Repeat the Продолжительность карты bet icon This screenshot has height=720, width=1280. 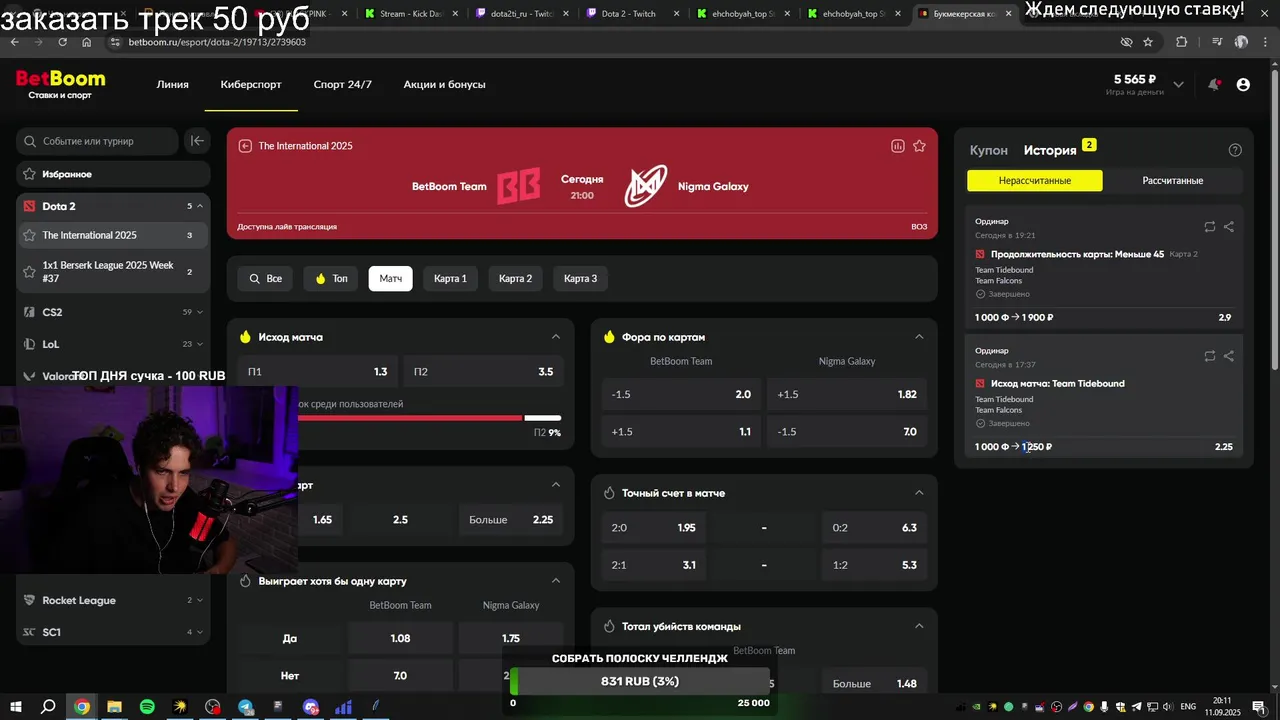(1210, 227)
